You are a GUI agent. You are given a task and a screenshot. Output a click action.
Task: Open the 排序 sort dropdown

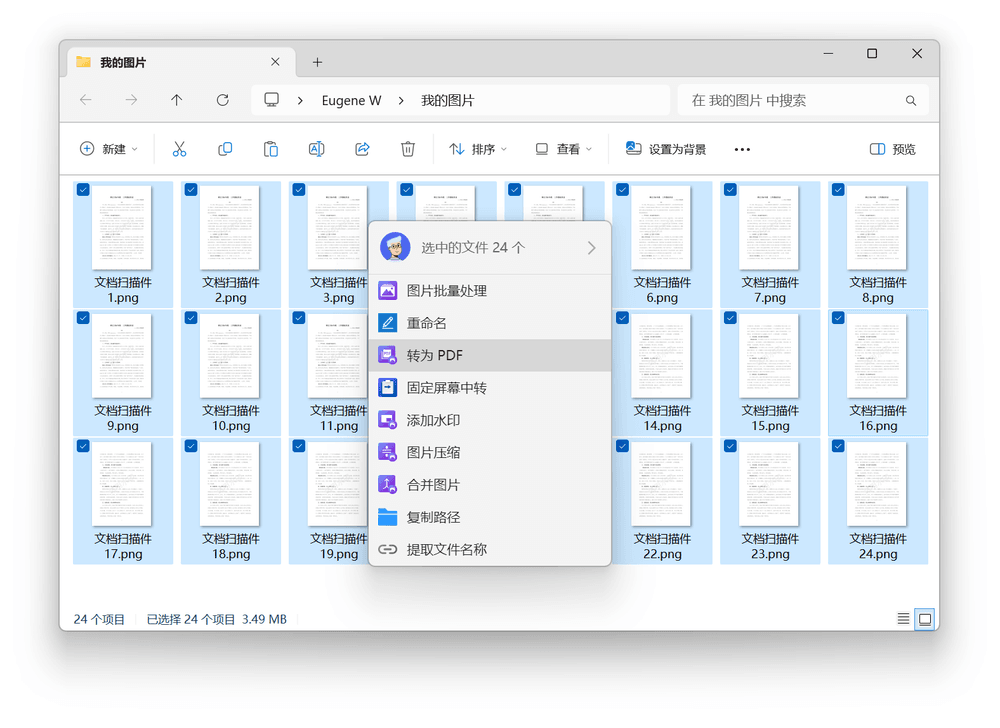478,149
